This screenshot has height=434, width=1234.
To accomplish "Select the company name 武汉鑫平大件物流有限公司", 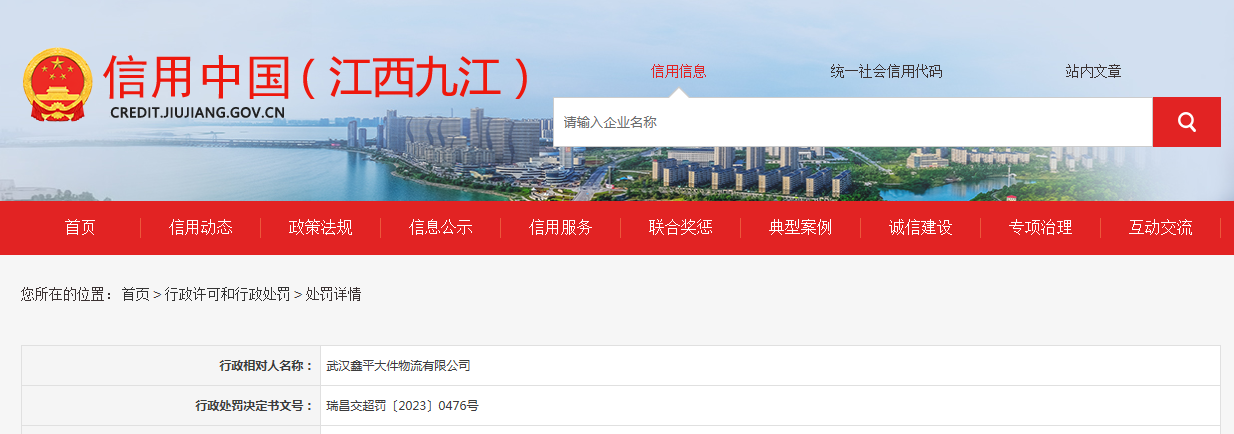I will pyautogui.click(x=398, y=366).
